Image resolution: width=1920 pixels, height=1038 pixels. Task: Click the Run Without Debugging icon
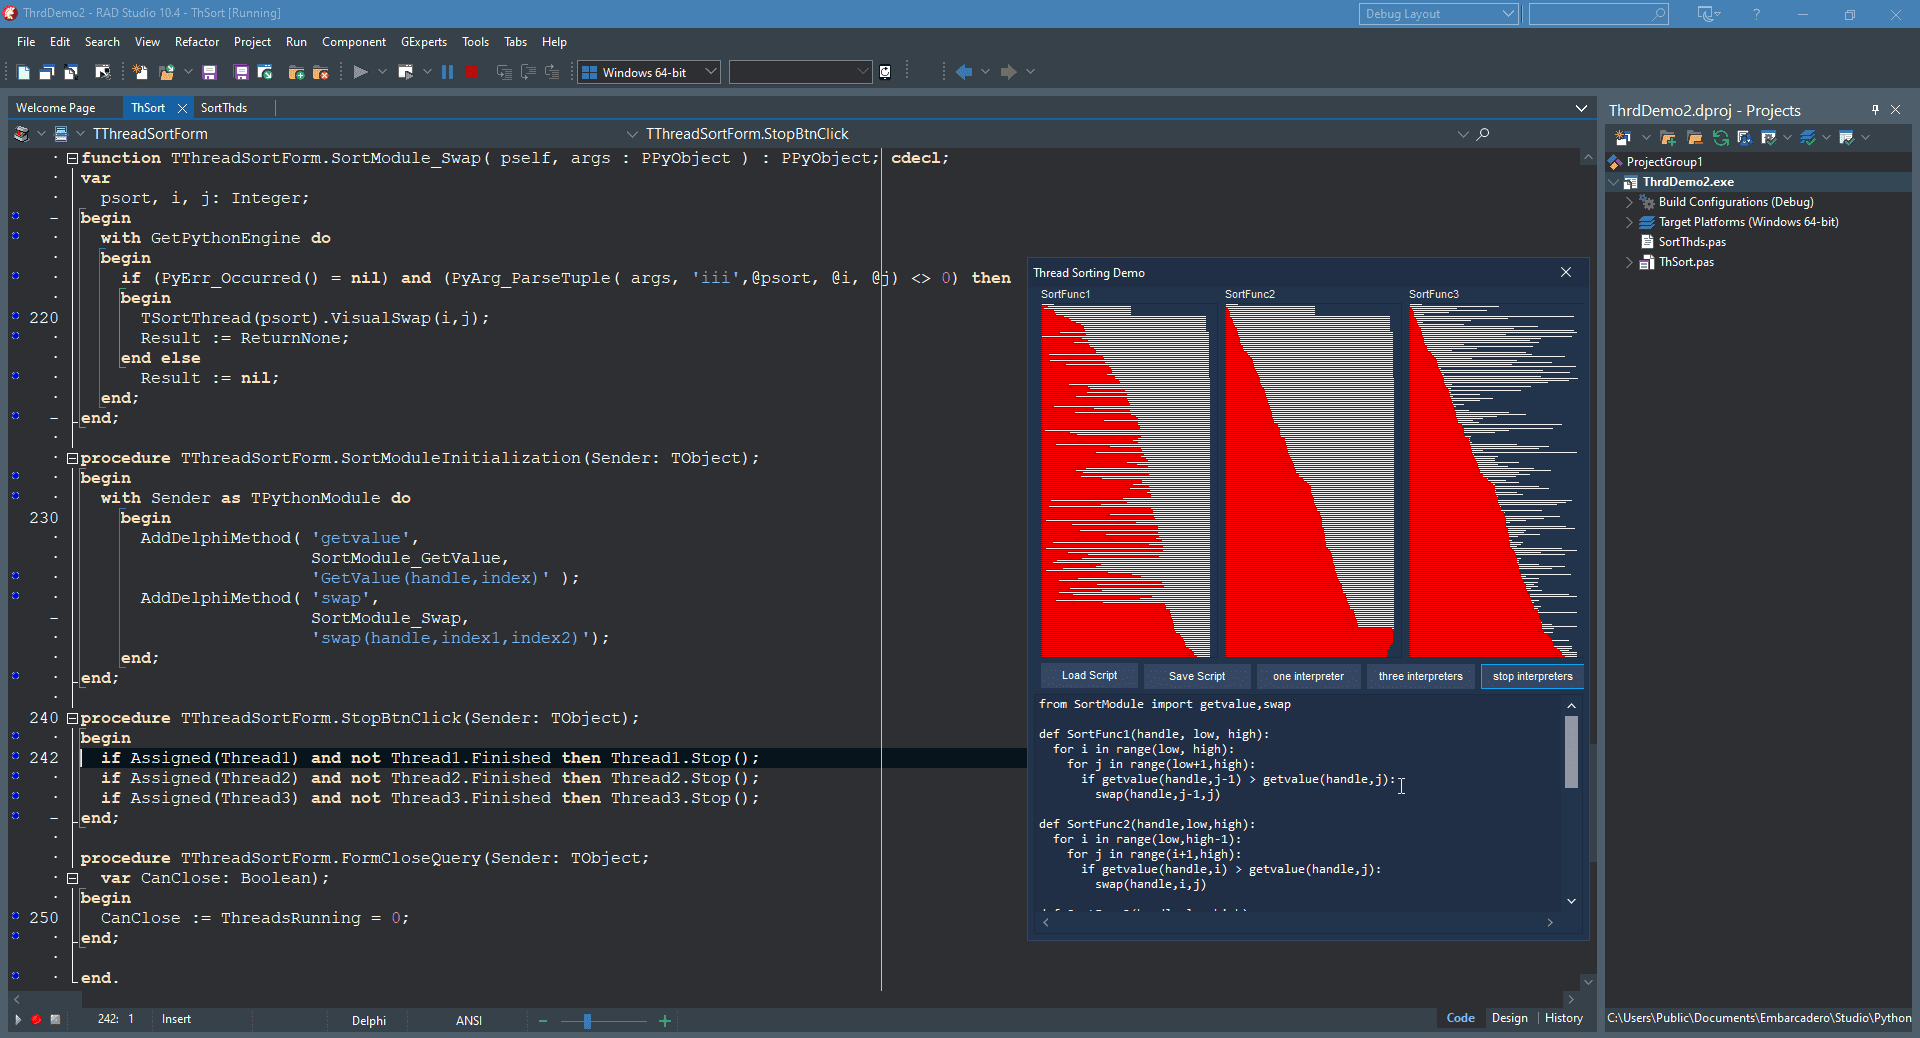coord(405,72)
